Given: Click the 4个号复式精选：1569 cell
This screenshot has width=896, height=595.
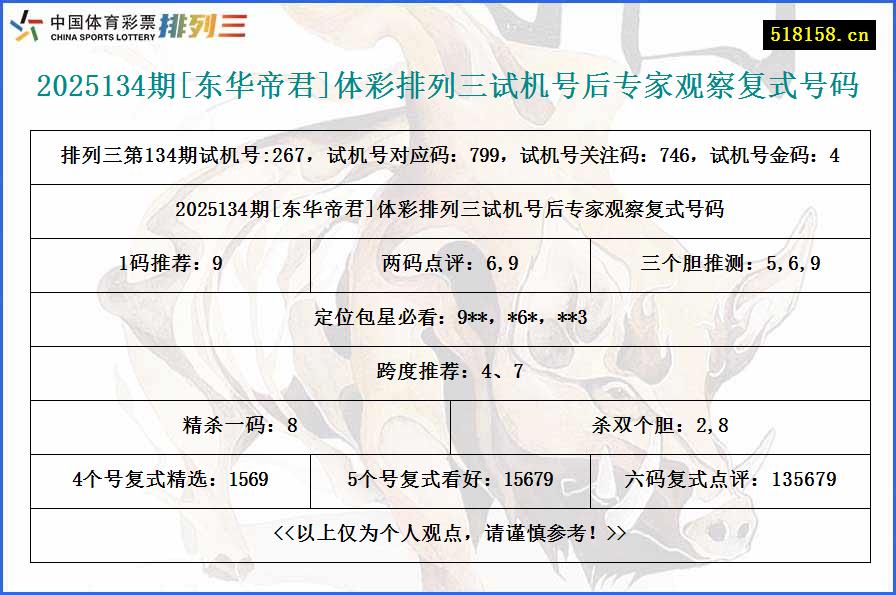Looking at the screenshot, I should click(x=170, y=480).
